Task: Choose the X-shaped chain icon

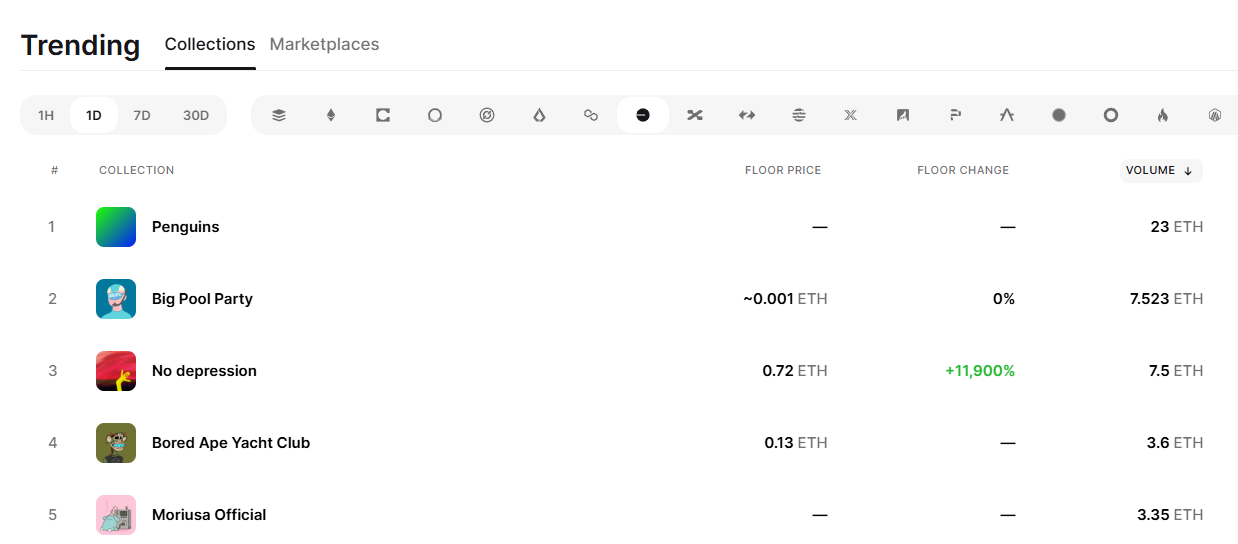Action: pyautogui.click(x=851, y=115)
